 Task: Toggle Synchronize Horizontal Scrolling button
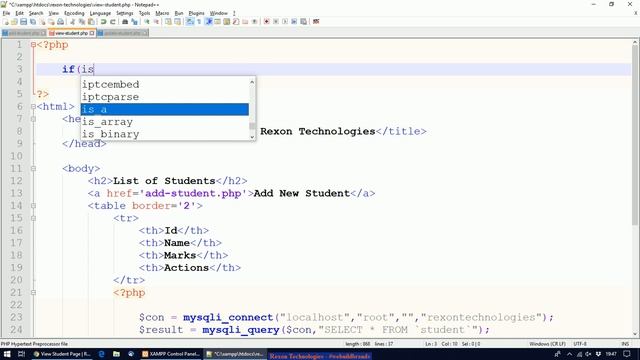[x=178, y=22]
